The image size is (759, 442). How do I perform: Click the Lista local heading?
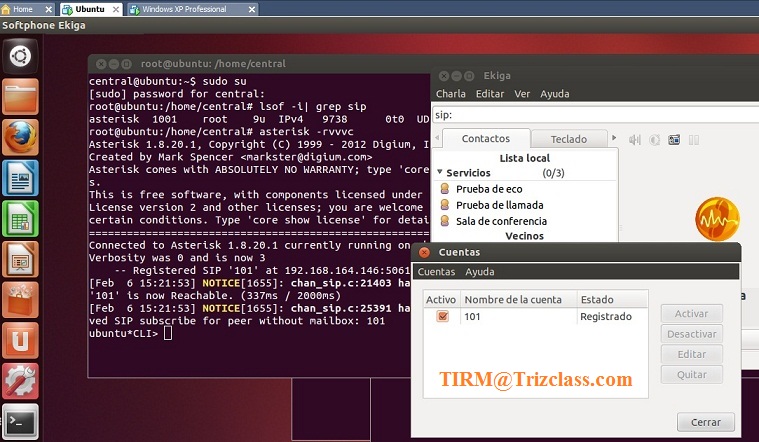(x=525, y=158)
